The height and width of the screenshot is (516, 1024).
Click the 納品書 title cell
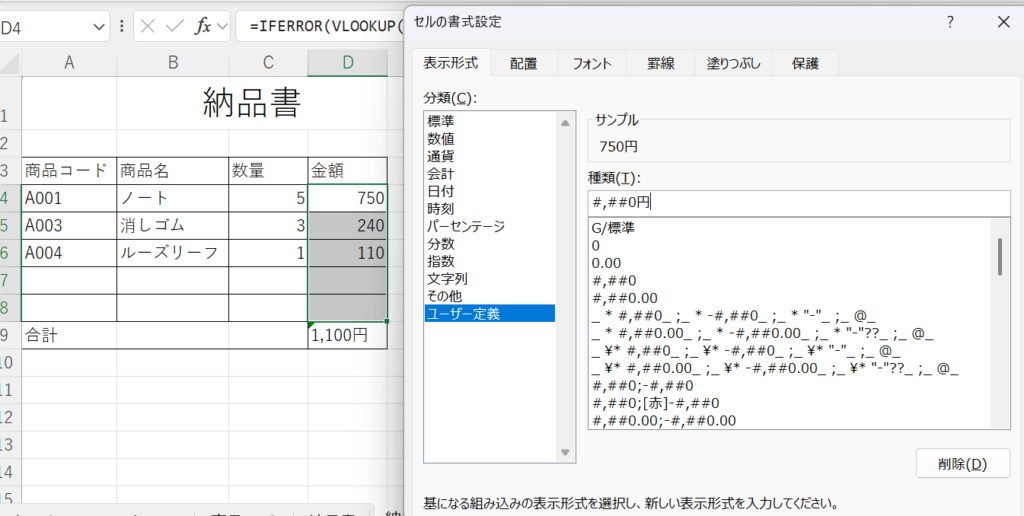pyautogui.click(x=252, y=103)
